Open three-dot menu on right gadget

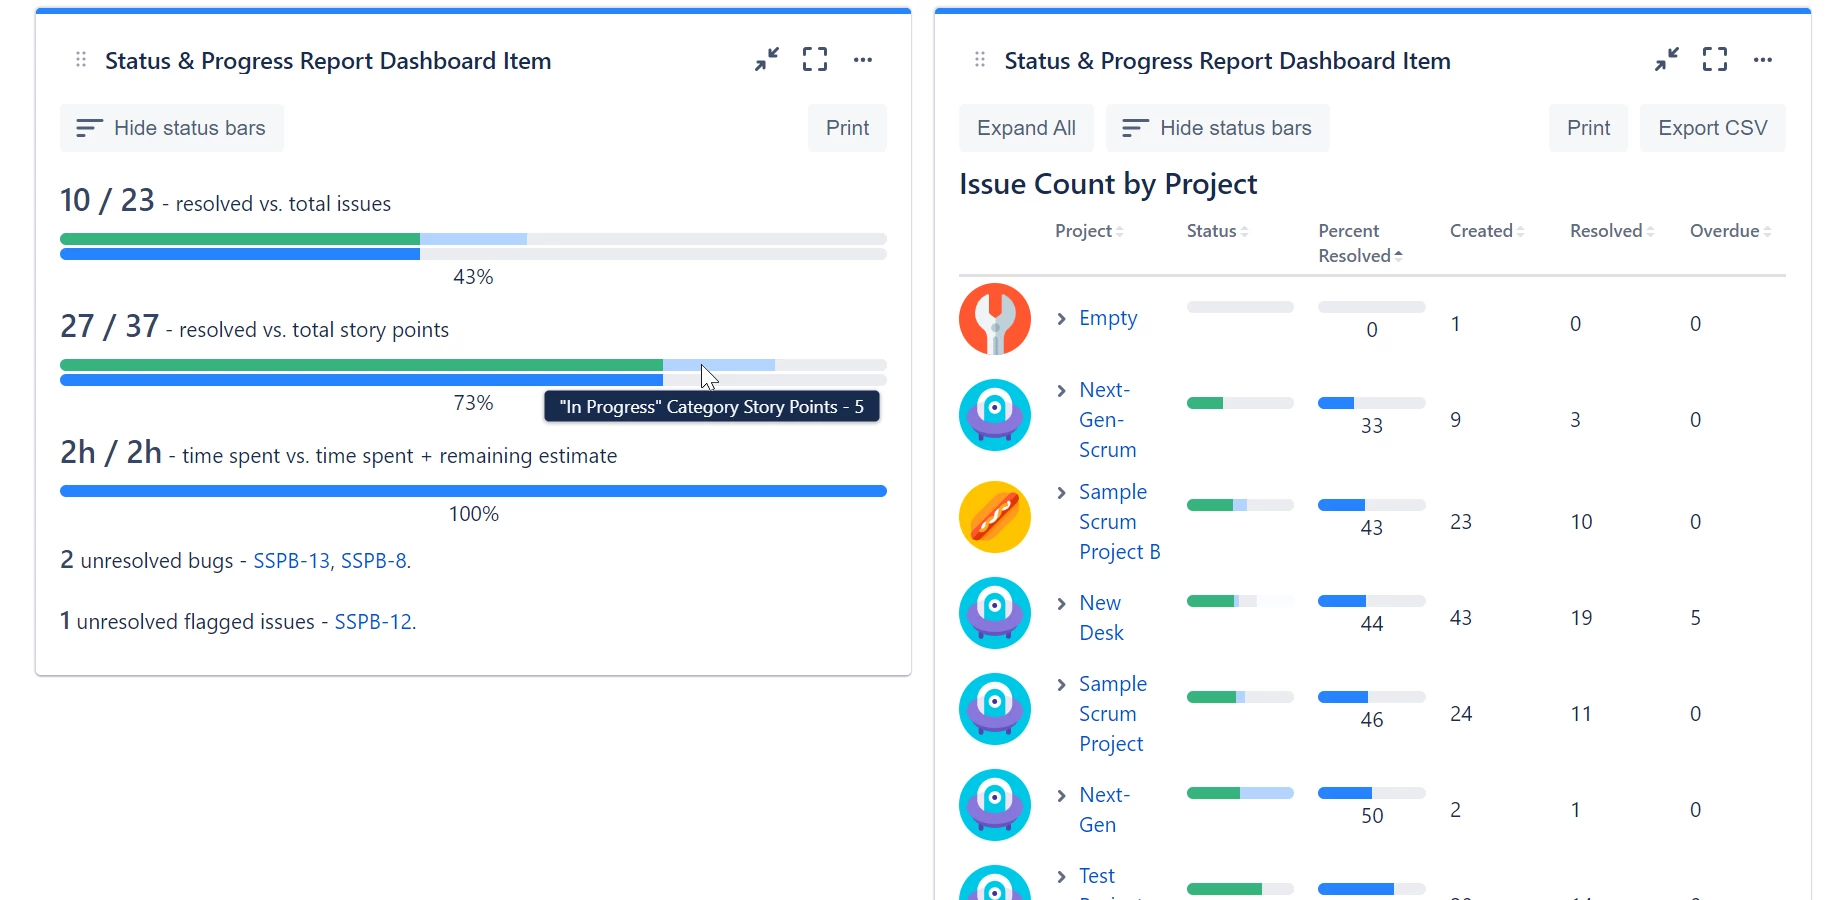[x=1763, y=60]
